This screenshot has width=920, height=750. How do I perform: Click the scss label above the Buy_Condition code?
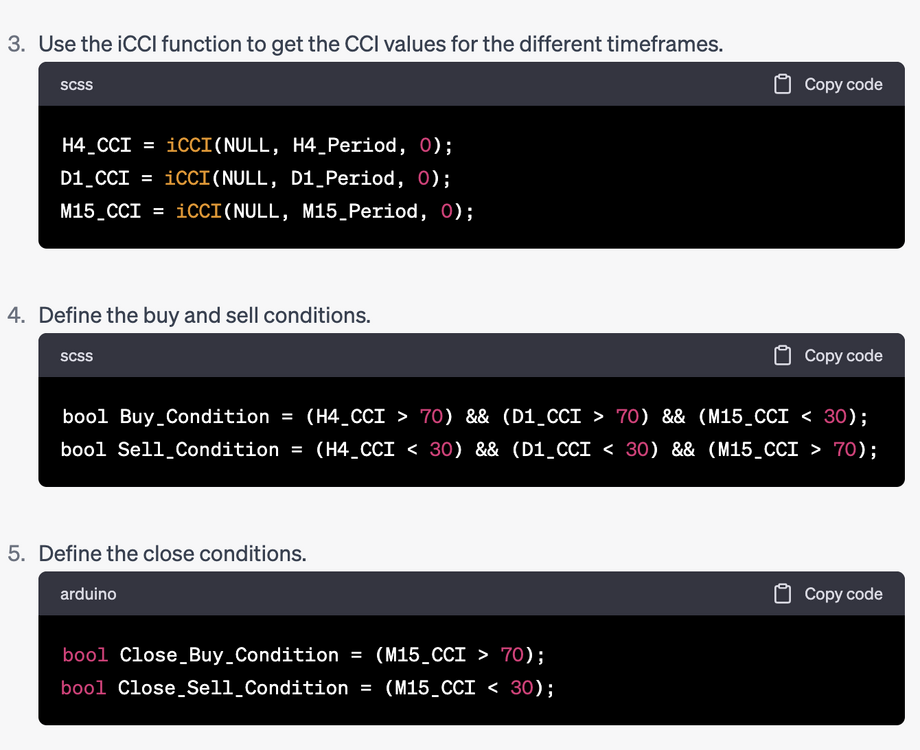tap(76, 356)
